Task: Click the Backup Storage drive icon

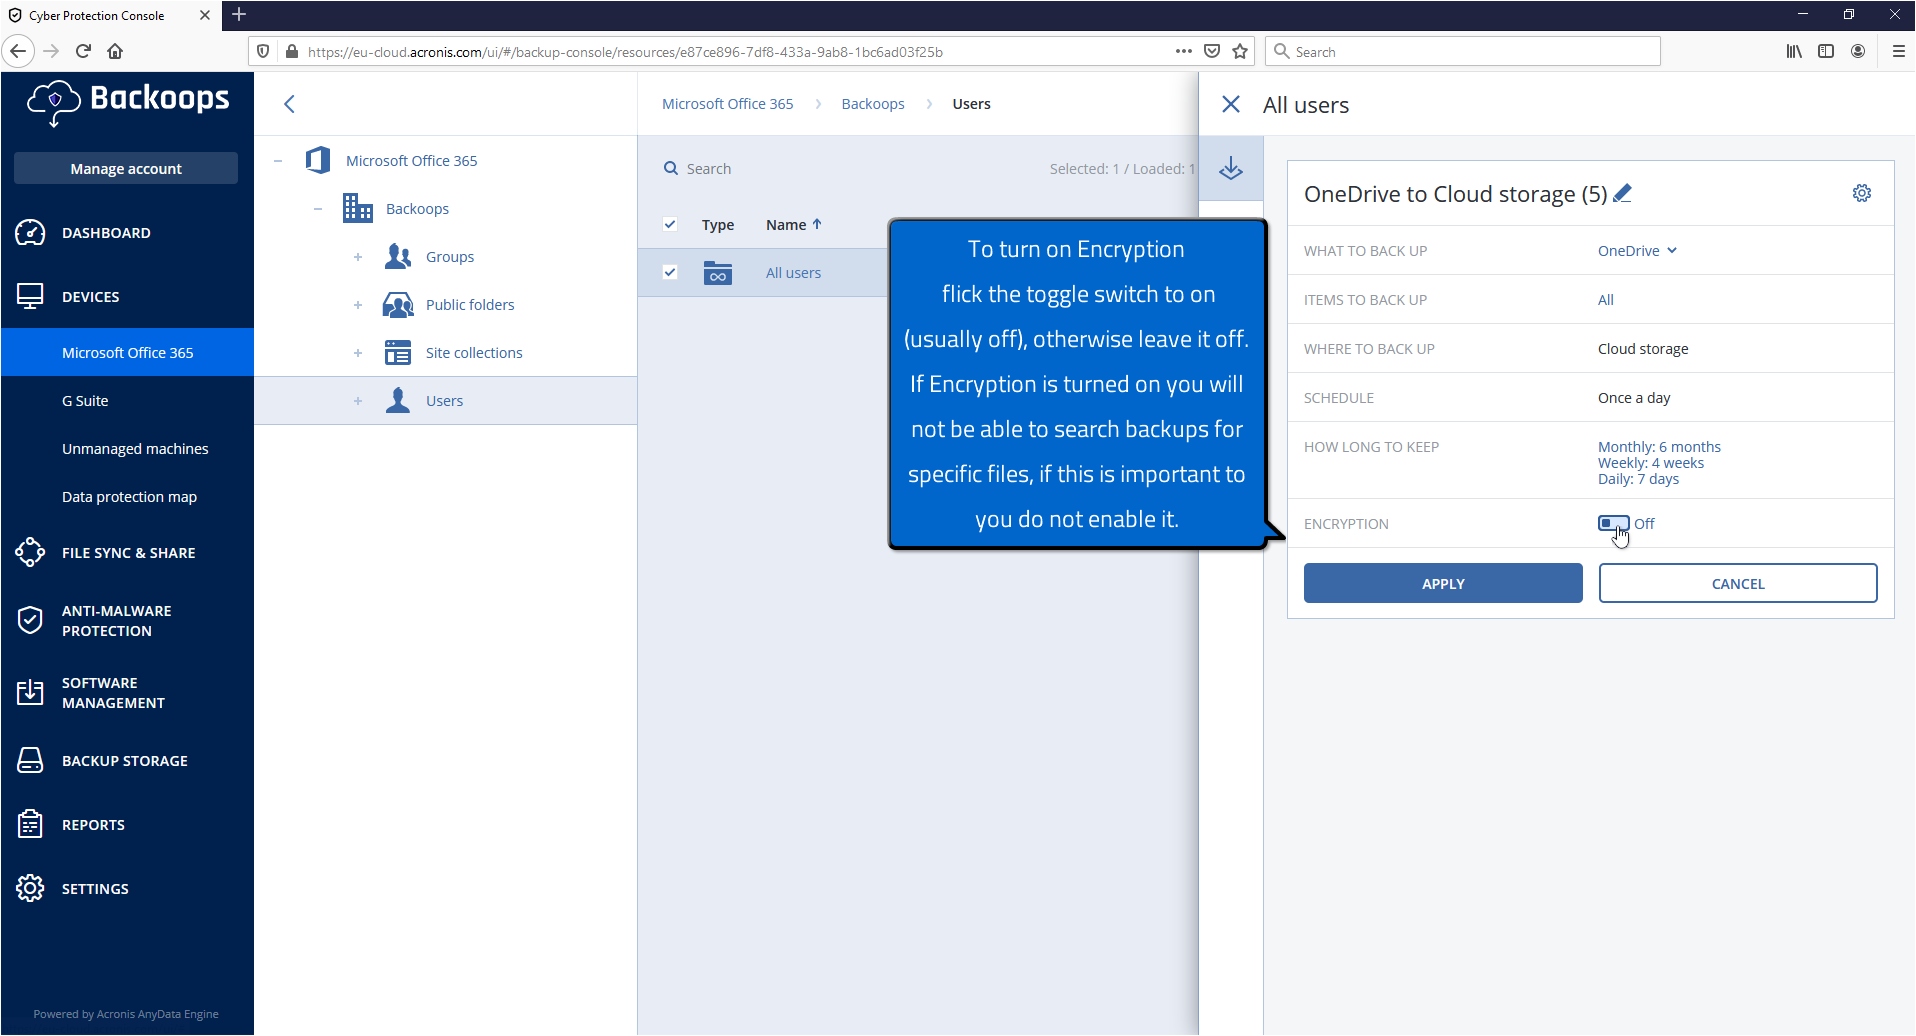Action: tap(30, 761)
